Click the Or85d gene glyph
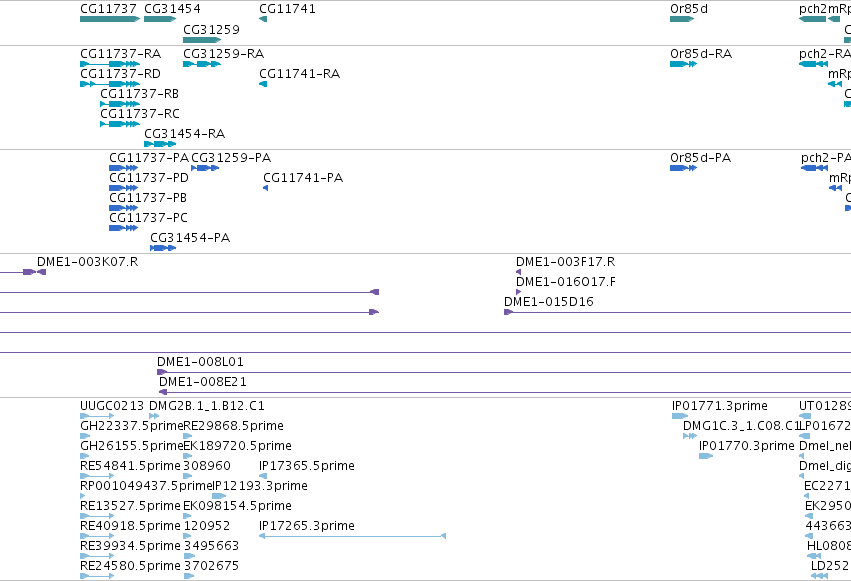 point(682,19)
